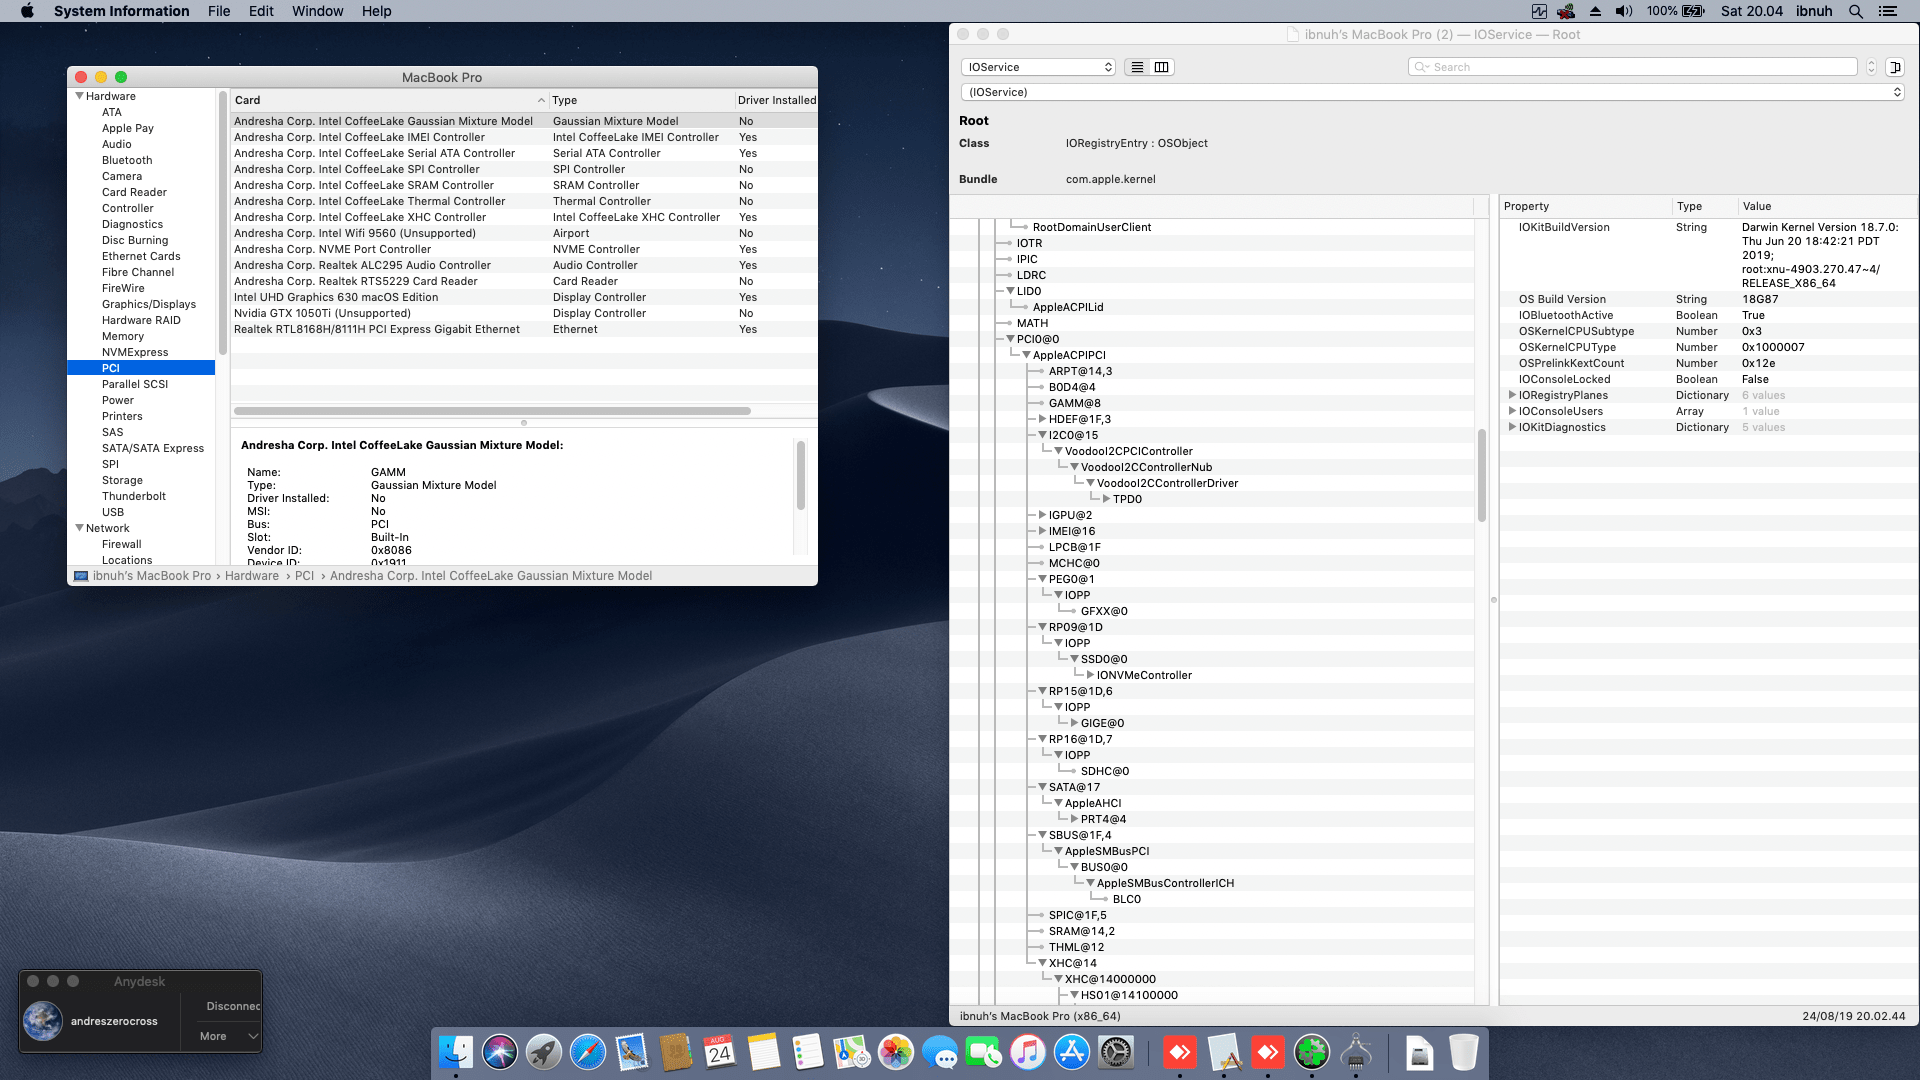The image size is (1920, 1080).
Task: Click Hardware in System Information path bar
Action: pos(252,576)
